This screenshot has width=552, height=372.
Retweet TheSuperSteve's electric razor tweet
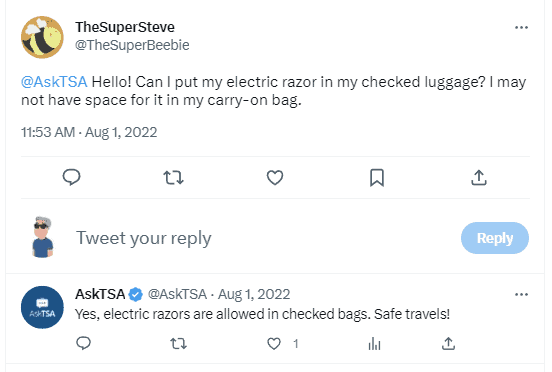coord(174,178)
